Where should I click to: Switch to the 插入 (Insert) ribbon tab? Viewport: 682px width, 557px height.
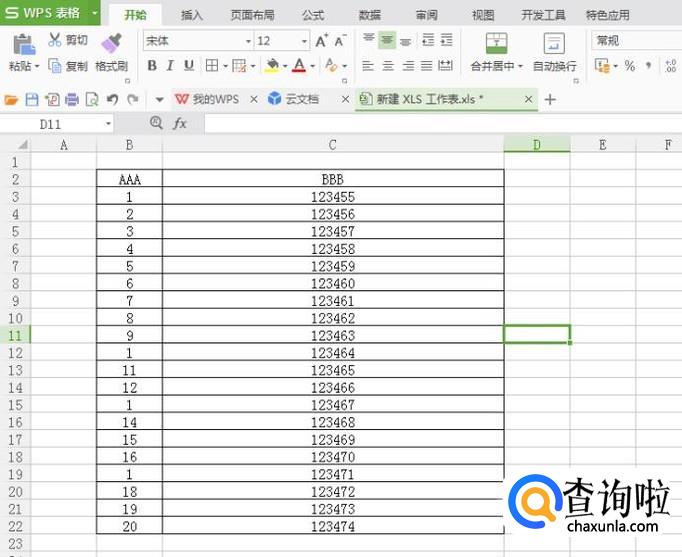tap(192, 15)
